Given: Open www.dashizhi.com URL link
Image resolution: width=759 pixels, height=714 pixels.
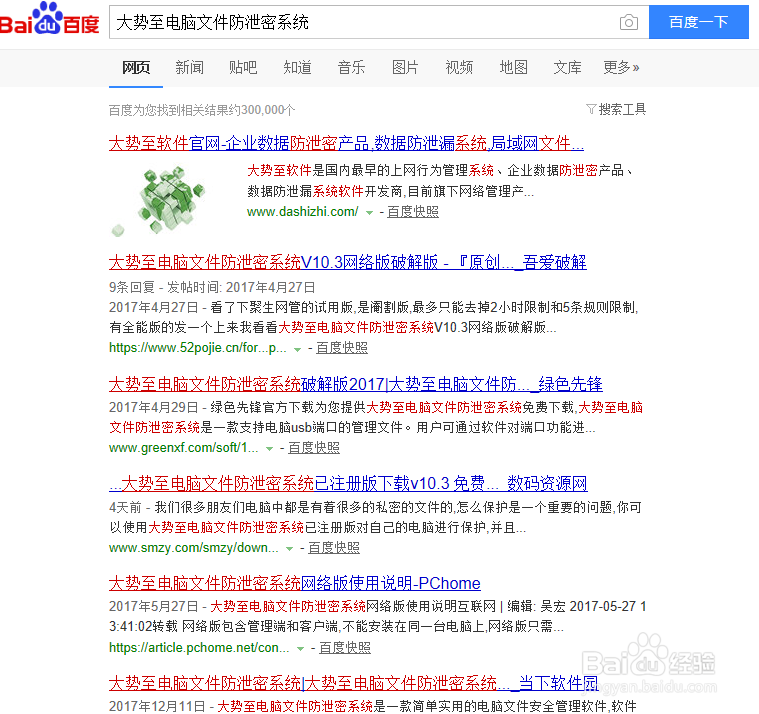Looking at the screenshot, I should point(303,212).
